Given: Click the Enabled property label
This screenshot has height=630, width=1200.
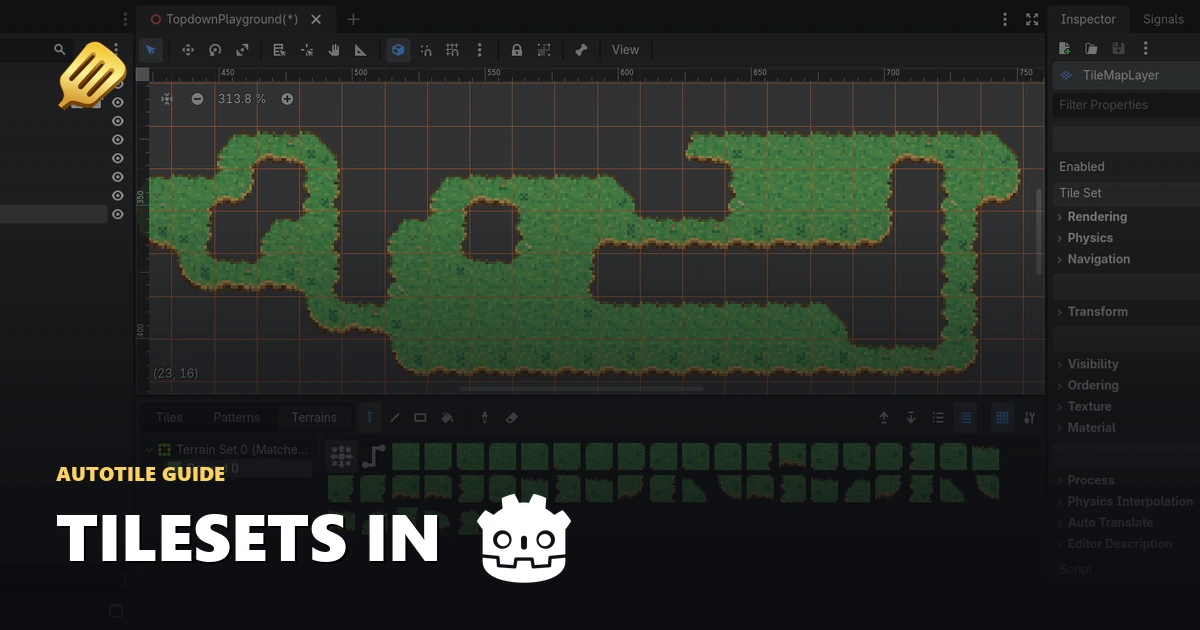Looking at the screenshot, I should [x=1082, y=167].
